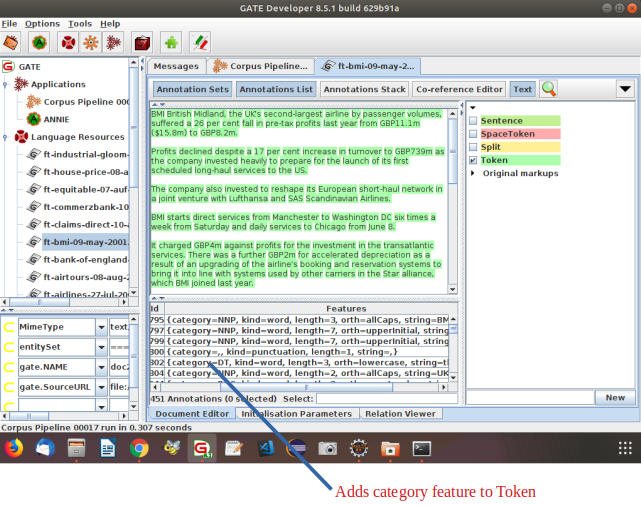641x505 pixels.
Task: Select Corpus Pipeline application in tree
Action: tap(86, 102)
